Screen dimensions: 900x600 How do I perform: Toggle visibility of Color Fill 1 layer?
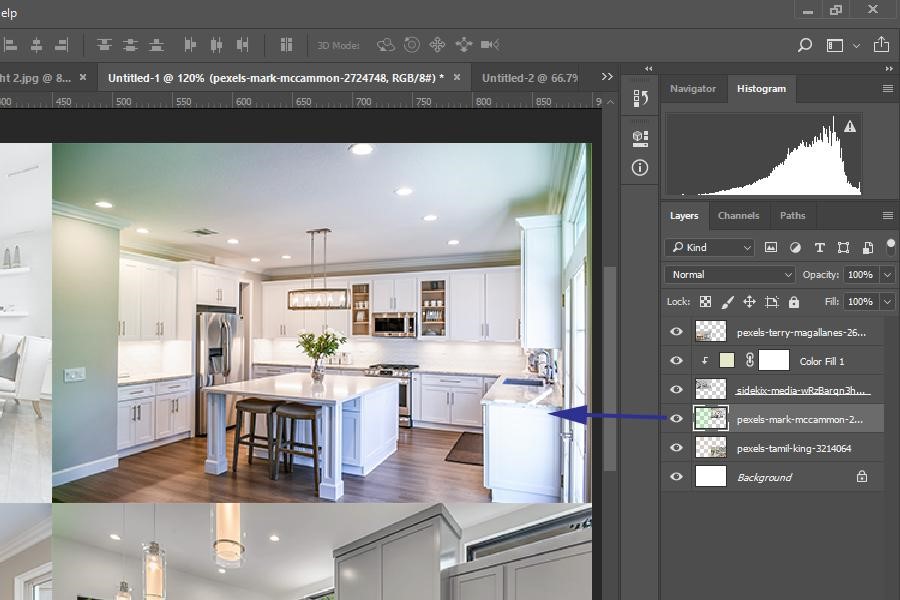pyautogui.click(x=676, y=361)
